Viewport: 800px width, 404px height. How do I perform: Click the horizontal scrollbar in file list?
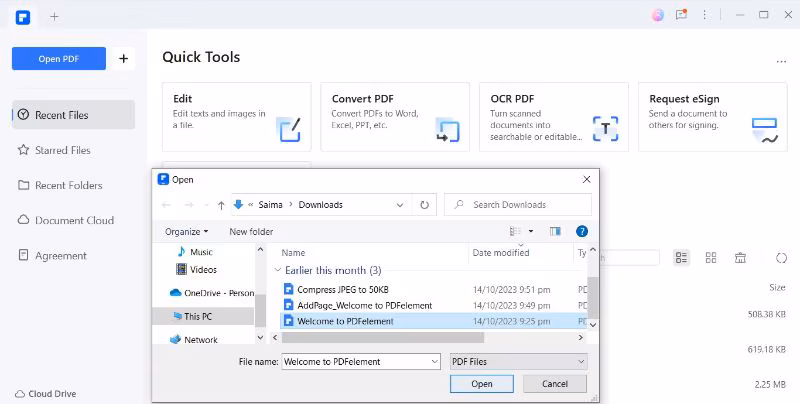pos(383,337)
